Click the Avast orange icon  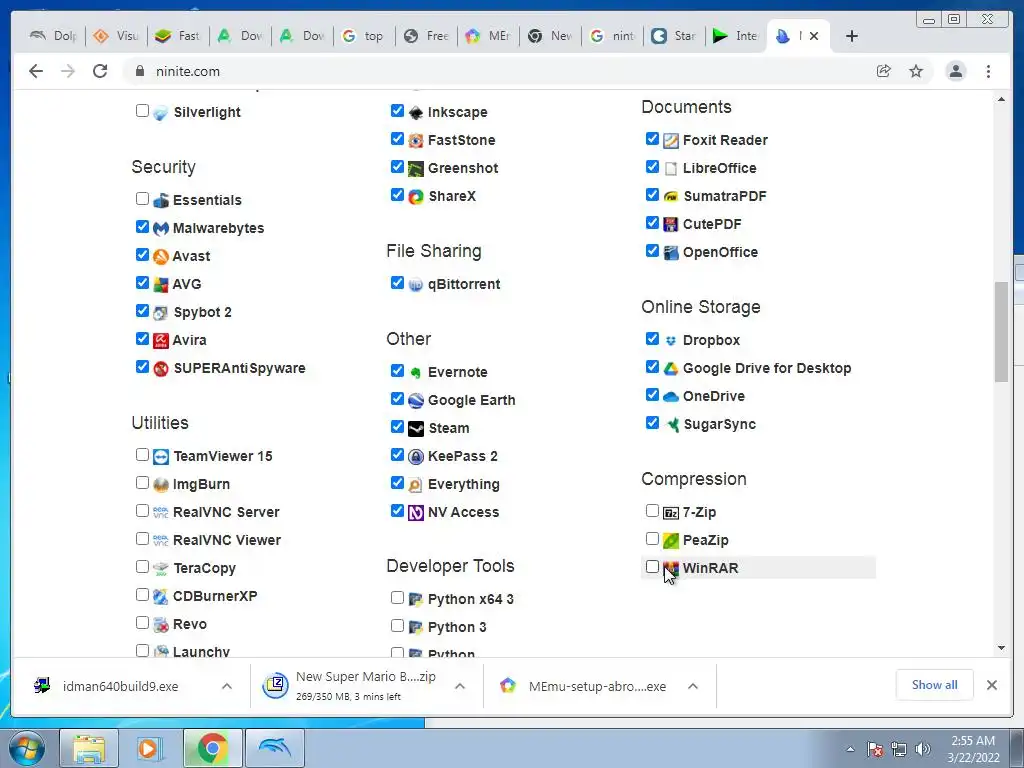[161, 257]
